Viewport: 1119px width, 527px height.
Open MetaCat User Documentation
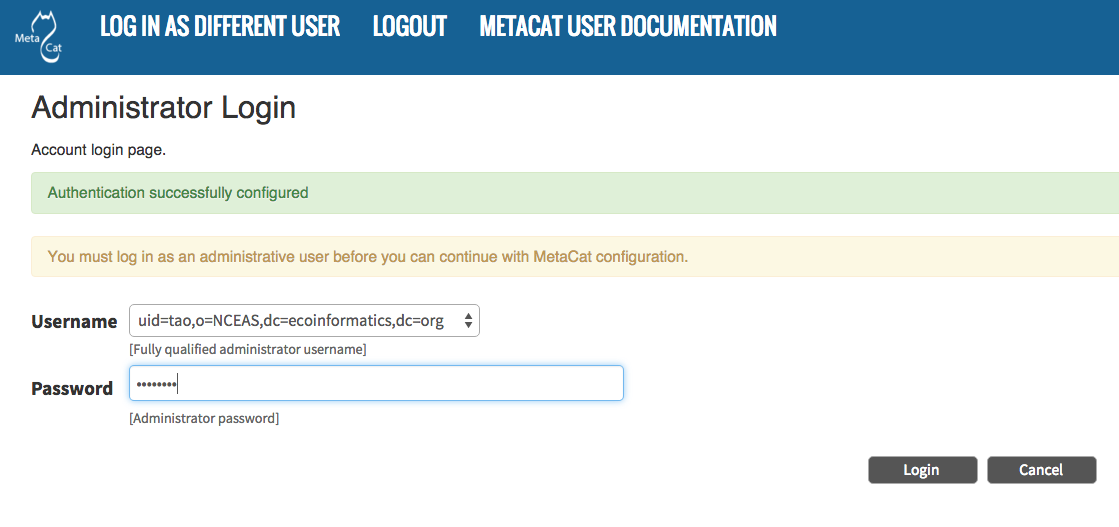628,26
